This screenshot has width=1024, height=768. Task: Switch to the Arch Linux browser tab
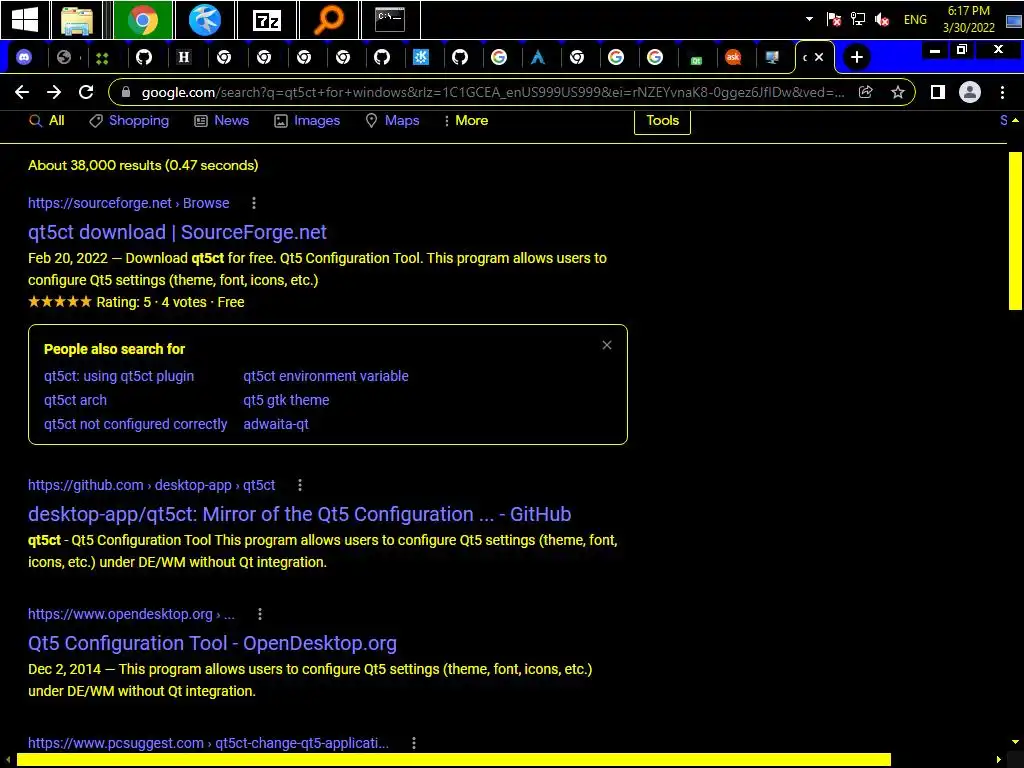[x=537, y=57]
